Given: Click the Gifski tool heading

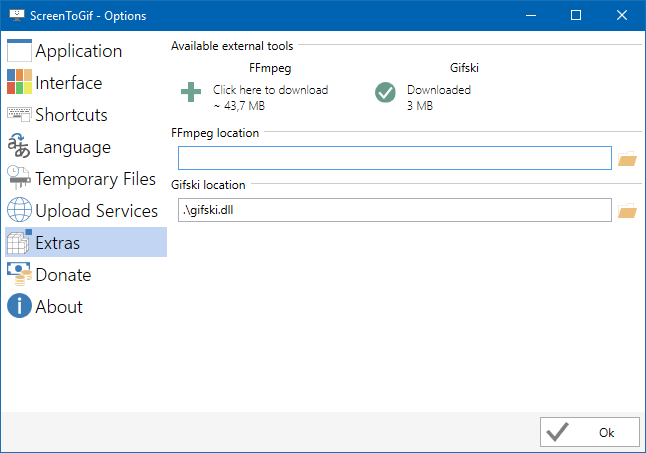Looking at the screenshot, I should [464, 68].
